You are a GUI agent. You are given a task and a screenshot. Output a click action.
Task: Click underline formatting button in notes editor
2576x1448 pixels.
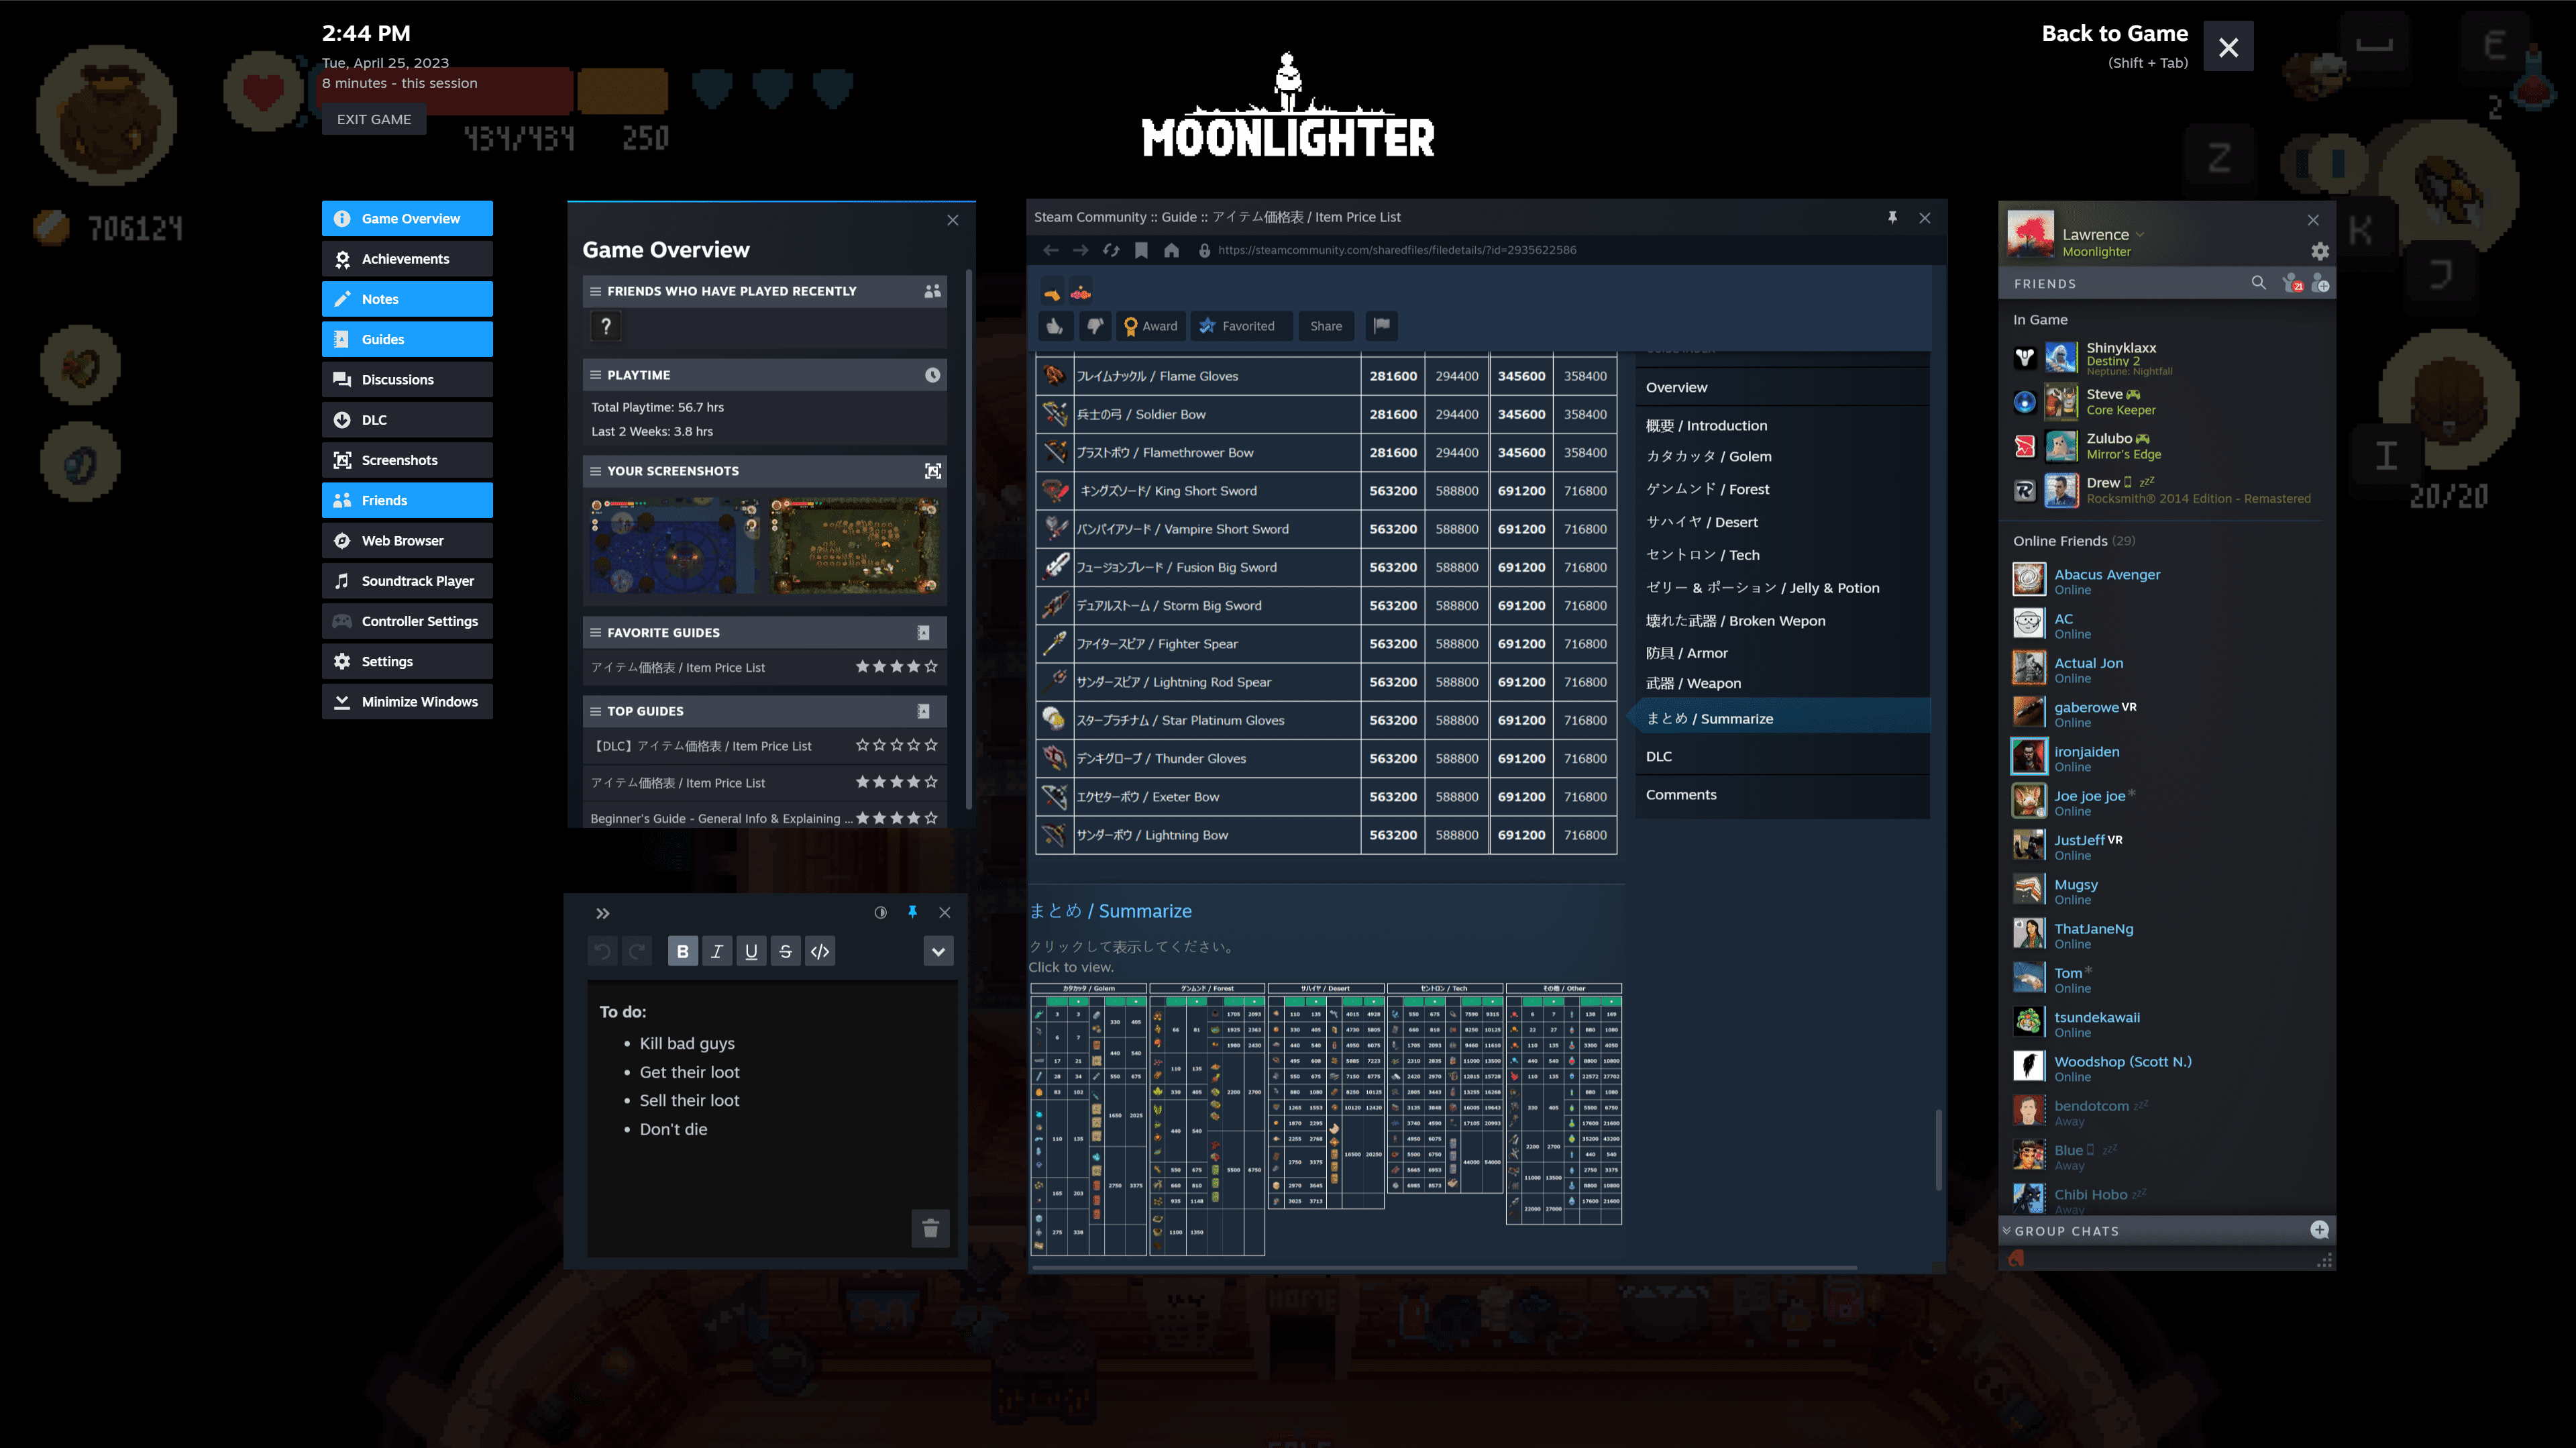(750, 951)
